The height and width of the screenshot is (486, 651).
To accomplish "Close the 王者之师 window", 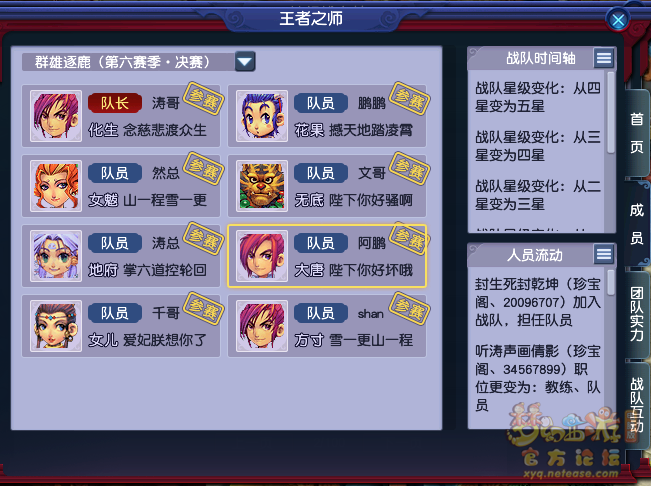I will pos(618,20).
